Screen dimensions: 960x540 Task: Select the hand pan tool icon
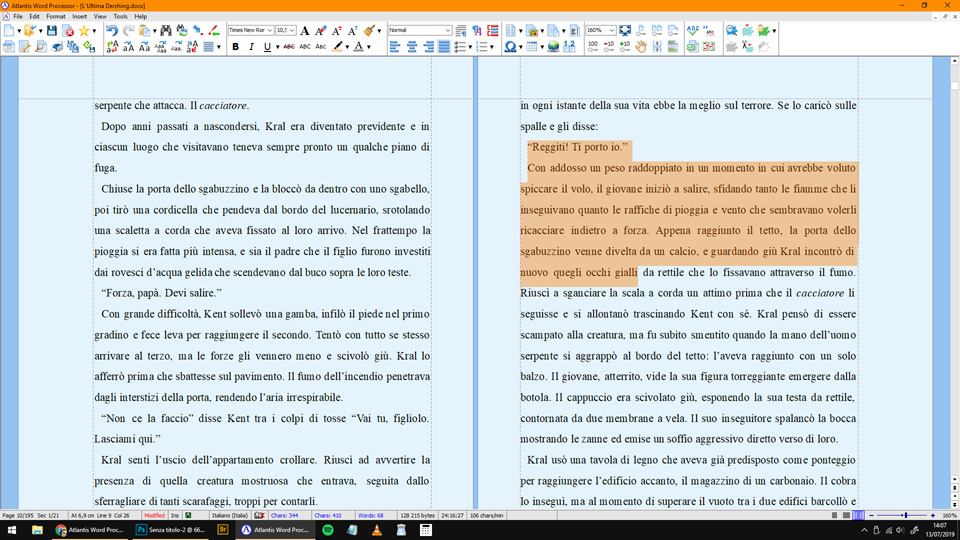(x=641, y=47)
